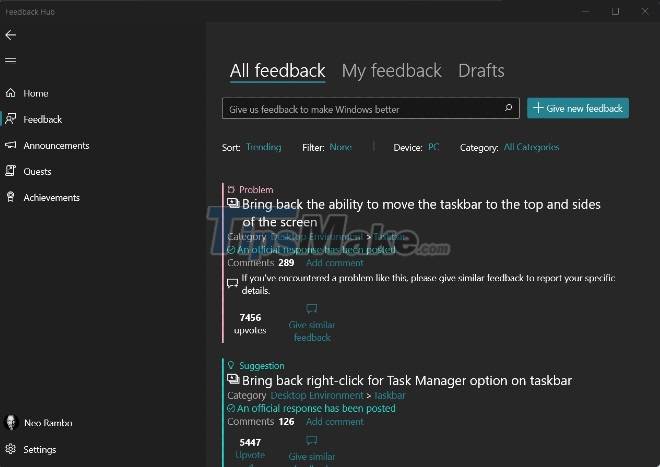Click the Neo Rambo profile avatar

point(11,422)
